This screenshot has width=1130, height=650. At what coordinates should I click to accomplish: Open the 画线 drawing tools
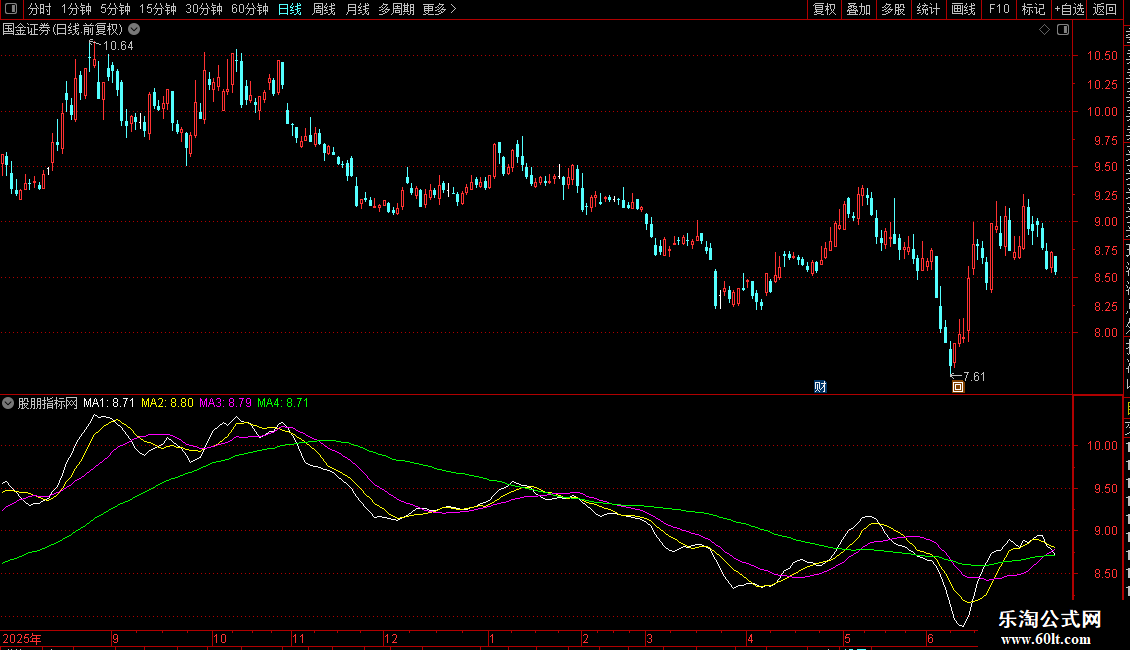point(963,9)
